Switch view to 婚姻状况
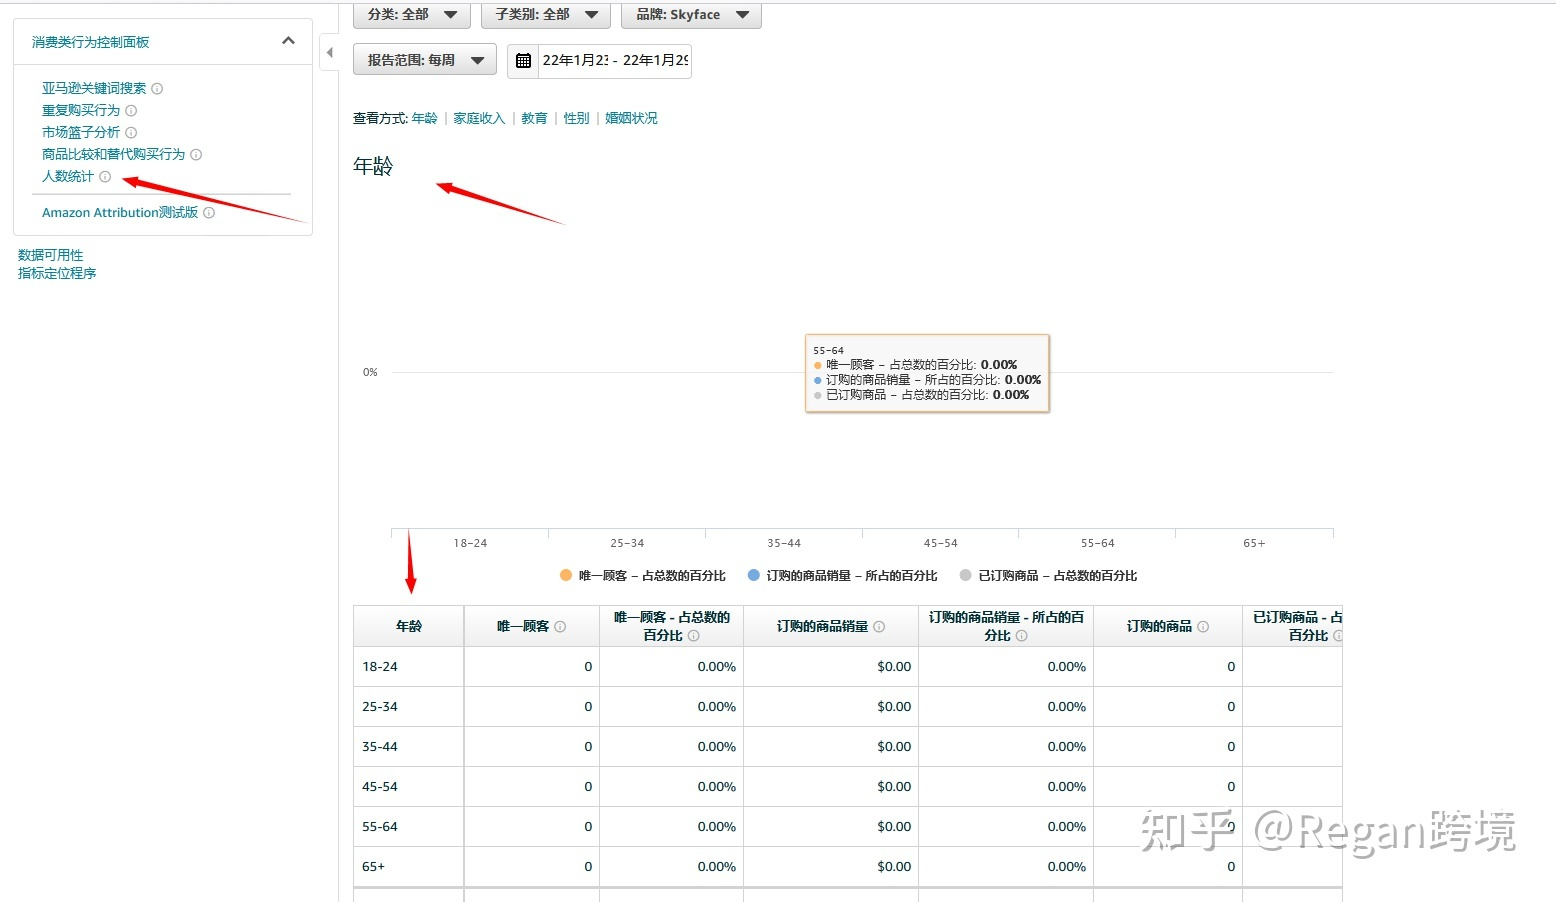Image resolution: width=1556 pixels, height=902 pixels. [631, 118]
